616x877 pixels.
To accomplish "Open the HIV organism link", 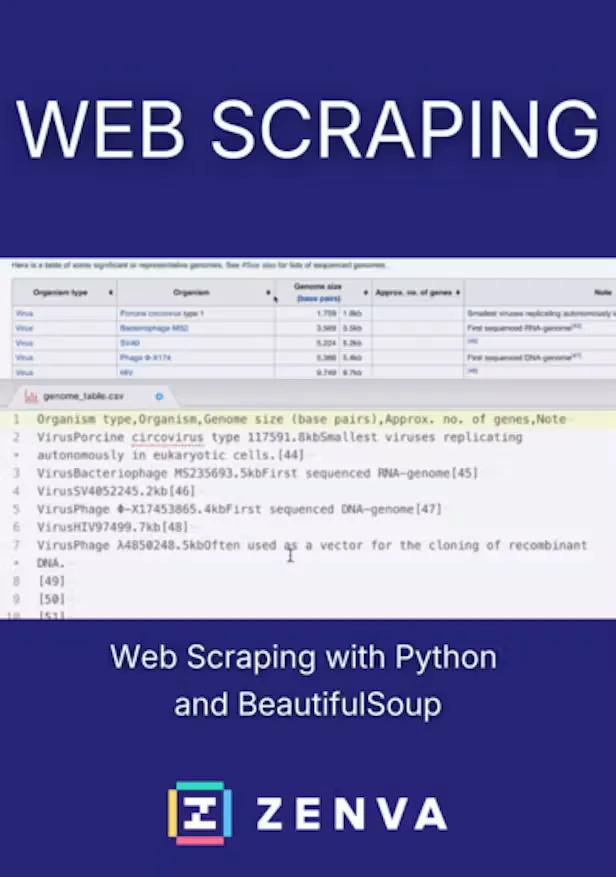I will (126, 372).
